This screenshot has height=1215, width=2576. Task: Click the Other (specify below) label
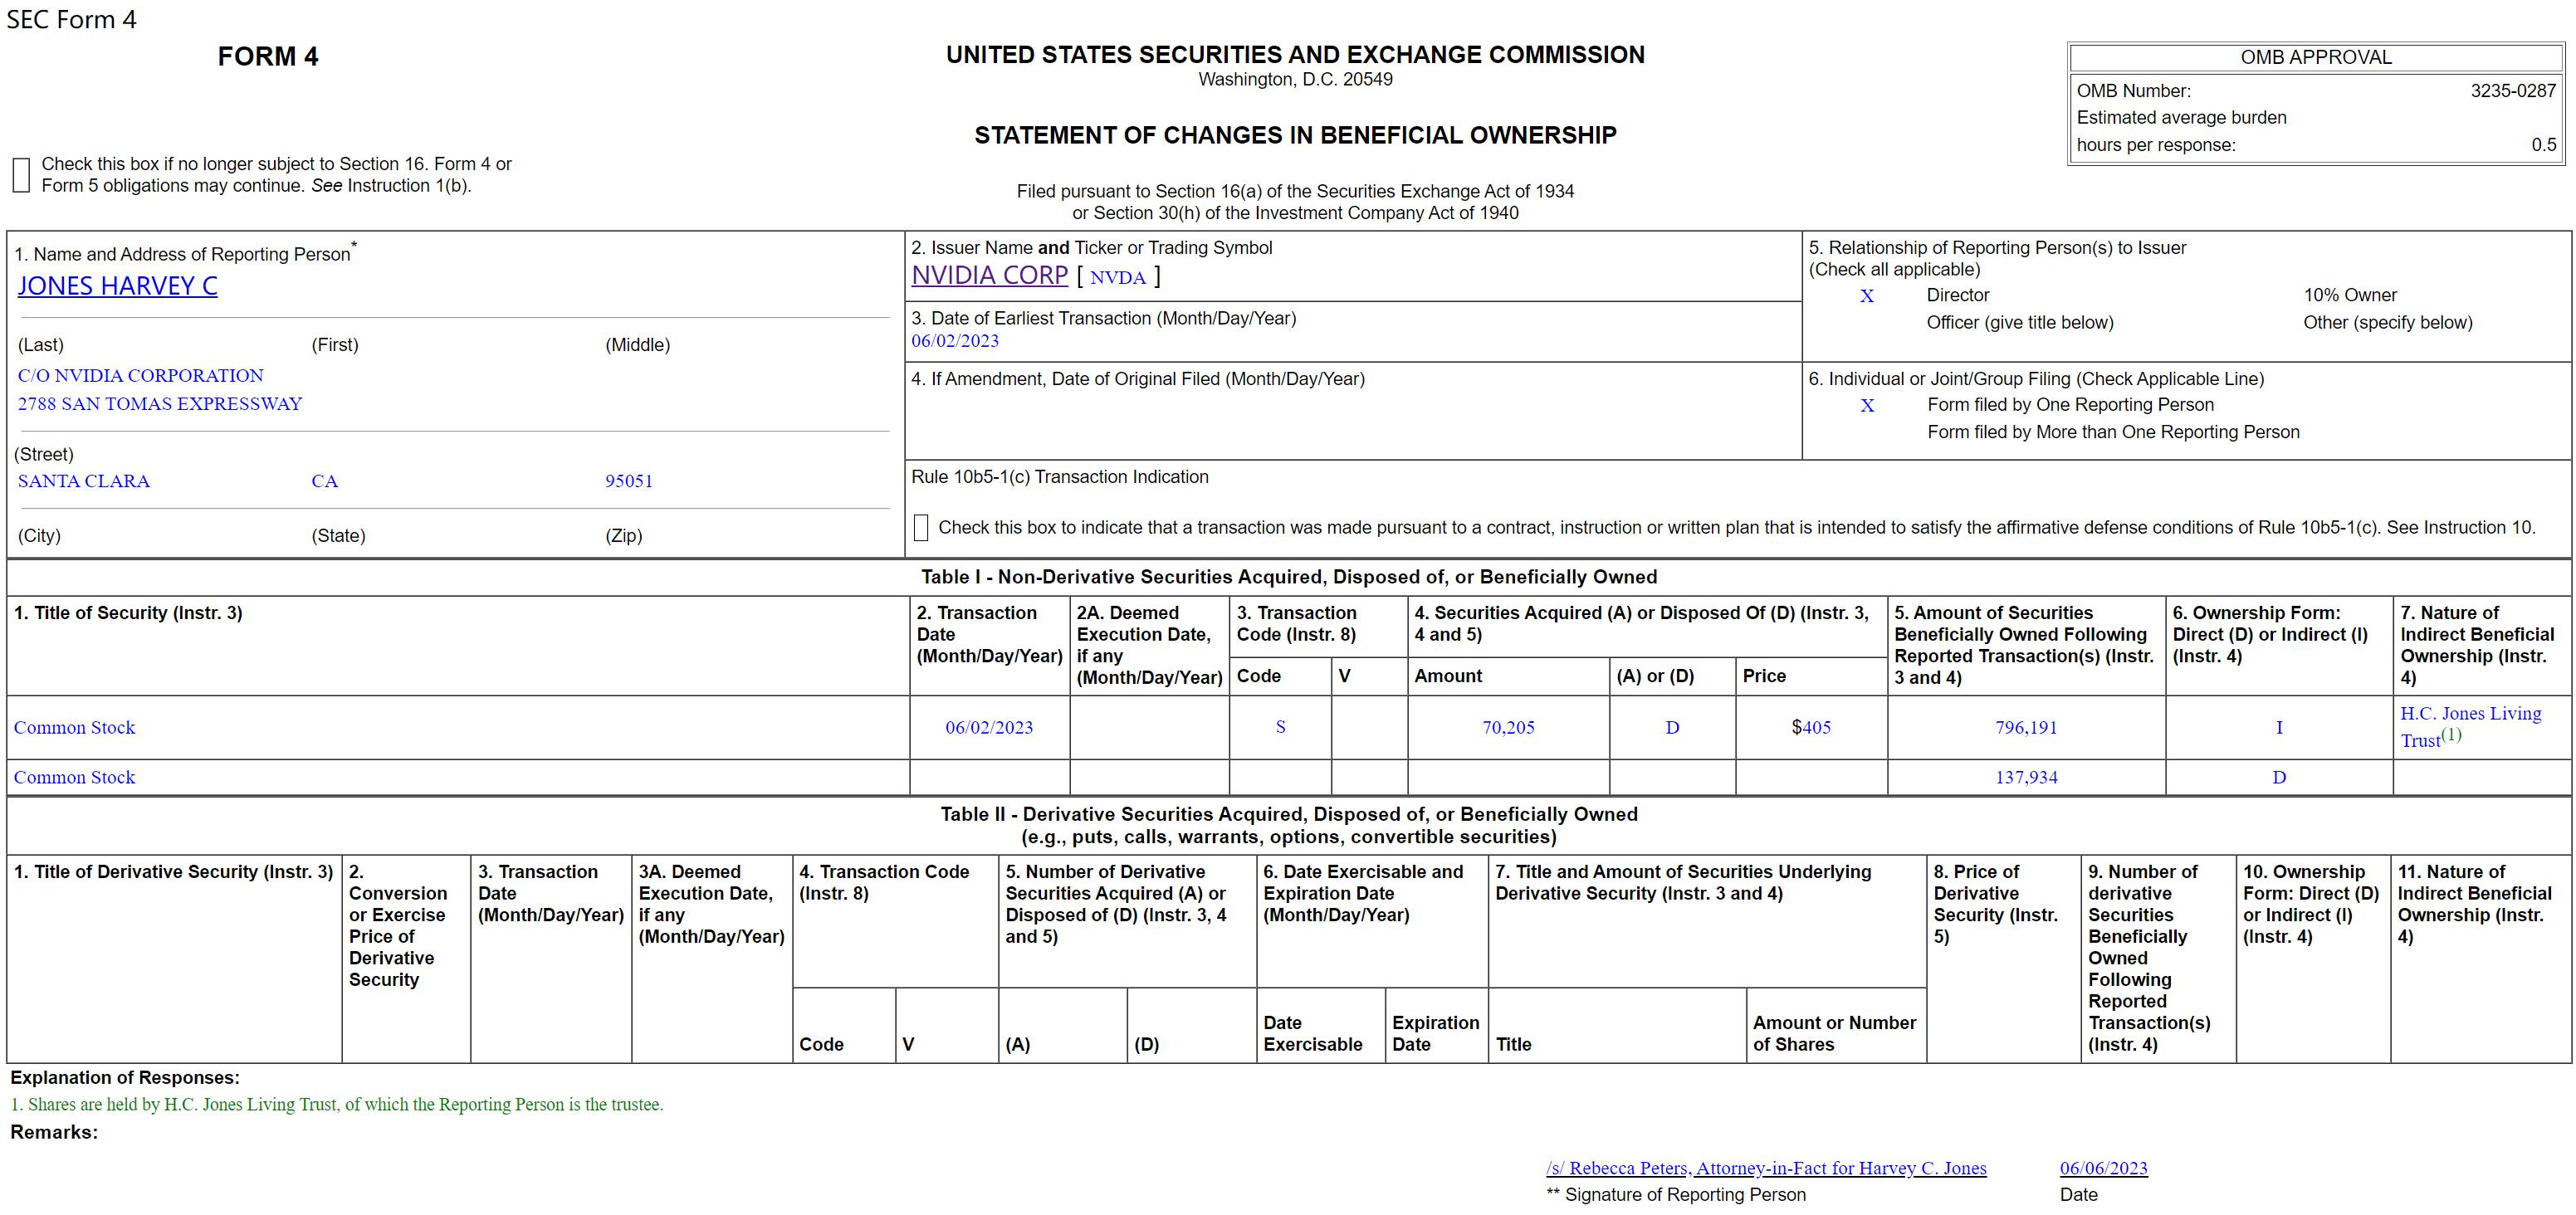pos(2388,323)
